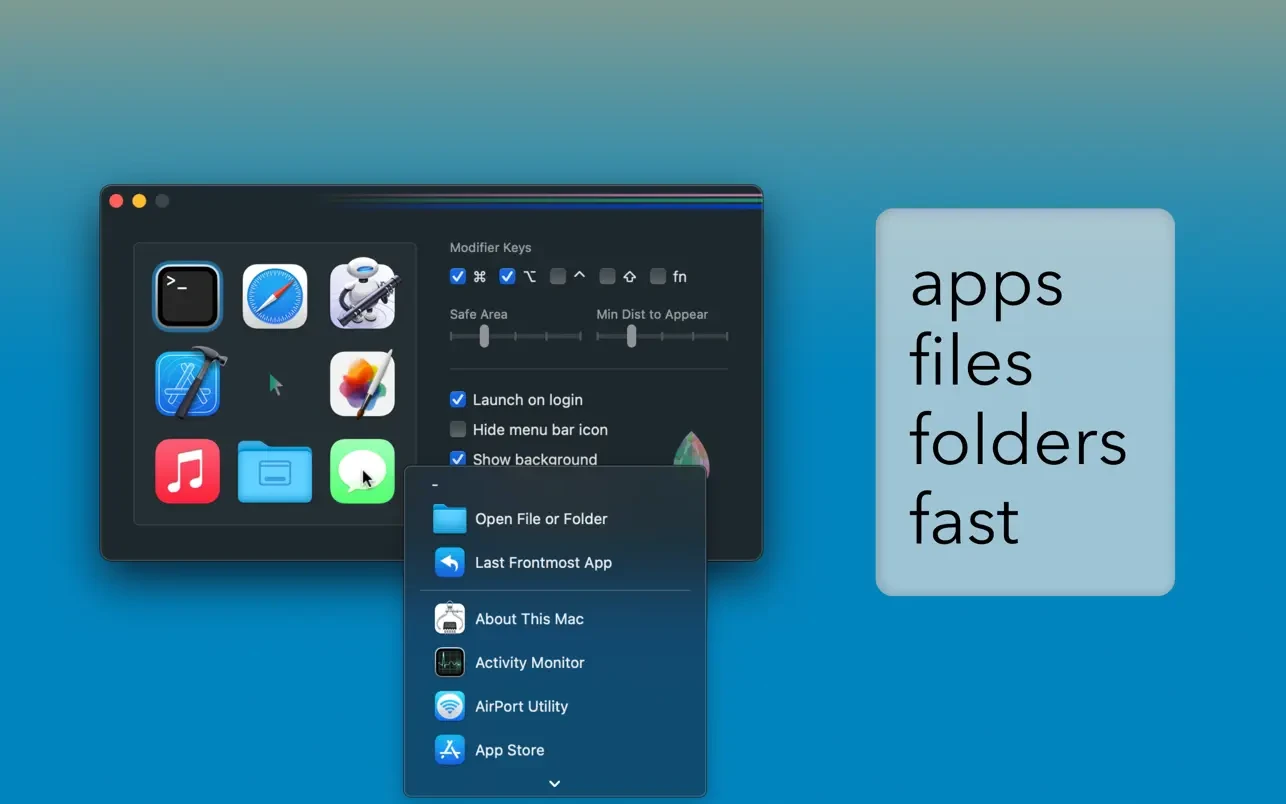Adjust the Safe Area slider
This screenshot has height=804, width=1286.
[x=484, y=337]
